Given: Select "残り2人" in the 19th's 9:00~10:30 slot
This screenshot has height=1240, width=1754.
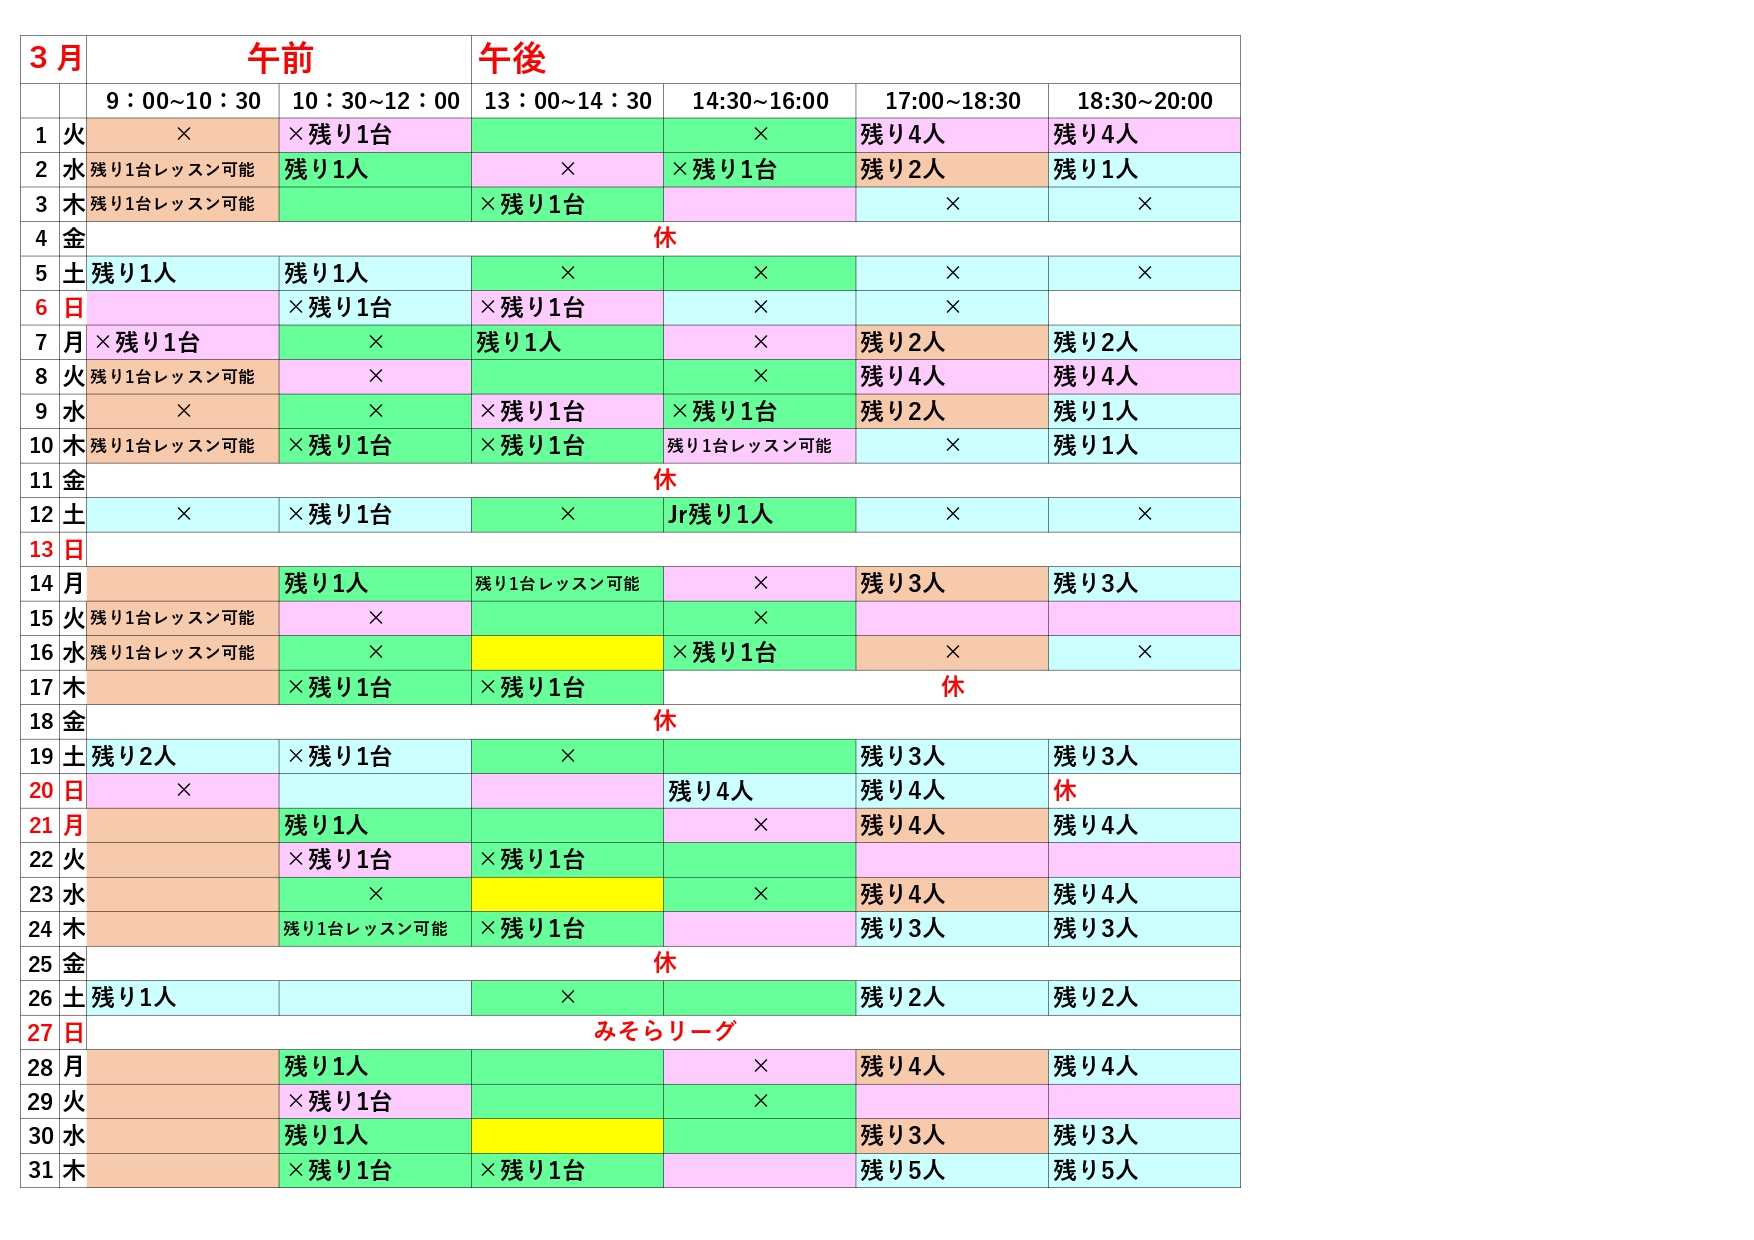Looking at the screenshot, I should coord(133,756).
